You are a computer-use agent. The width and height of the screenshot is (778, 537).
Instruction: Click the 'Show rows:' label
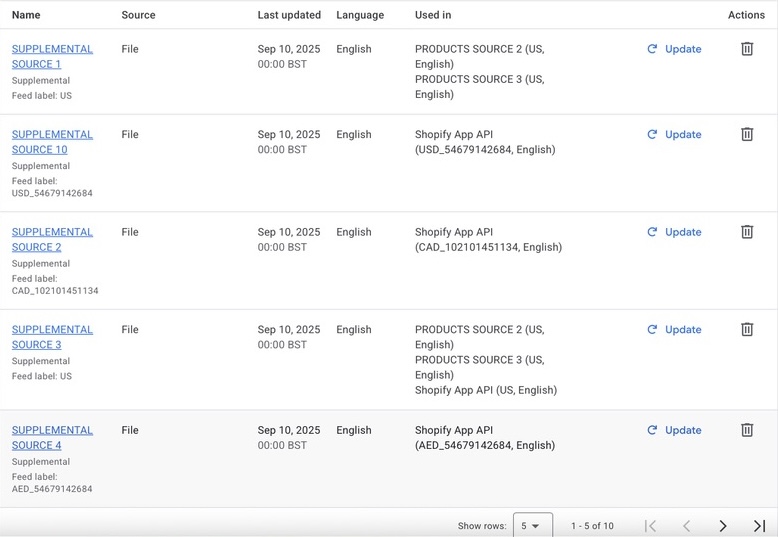[x=482, y=526]
